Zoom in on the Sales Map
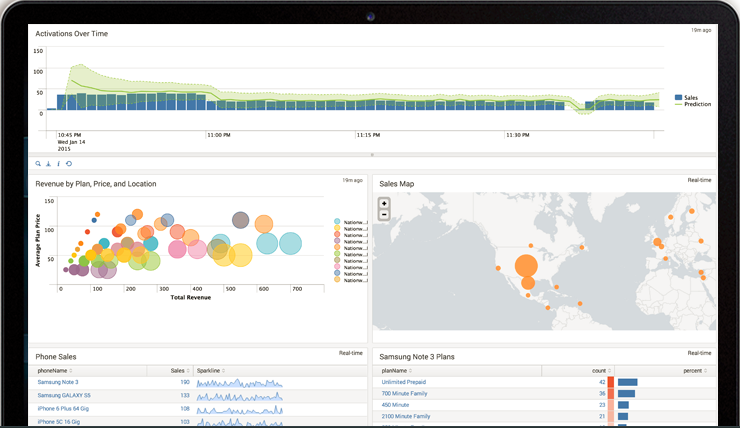 point(384,204)
